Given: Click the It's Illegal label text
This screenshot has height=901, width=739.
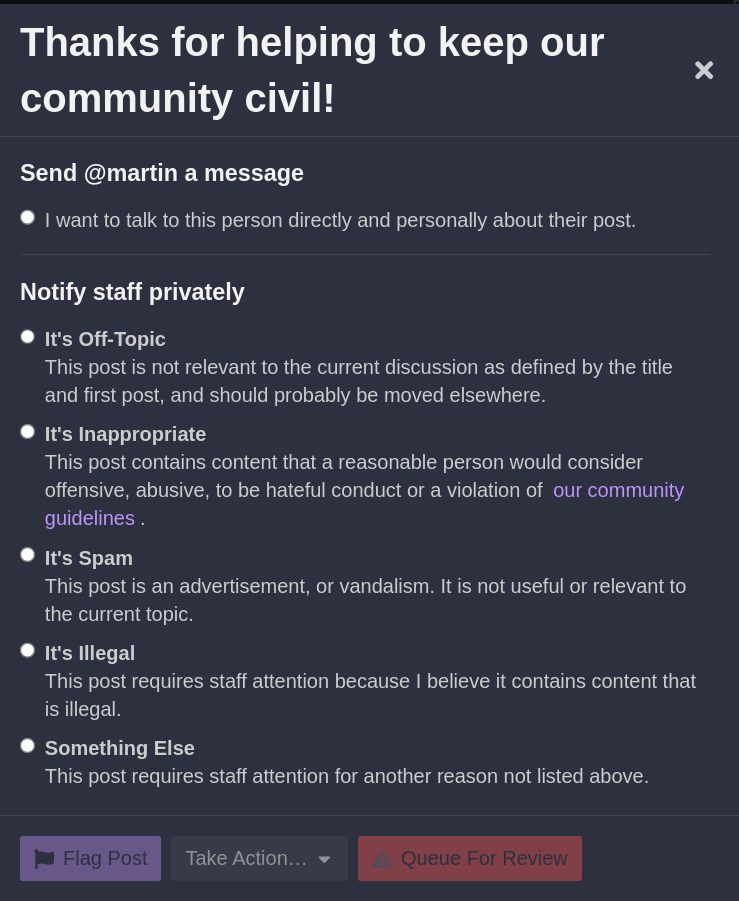Looking at the screenshot, I should [x=90, y=653].
